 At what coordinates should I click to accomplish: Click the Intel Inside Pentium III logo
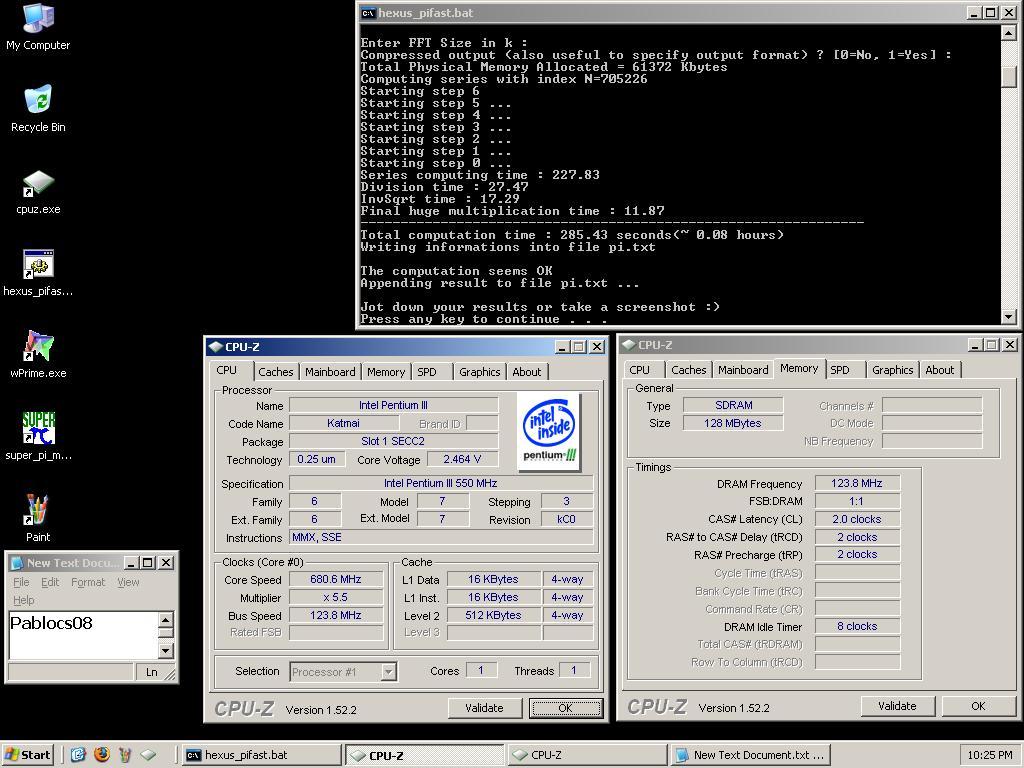[549, 431]
